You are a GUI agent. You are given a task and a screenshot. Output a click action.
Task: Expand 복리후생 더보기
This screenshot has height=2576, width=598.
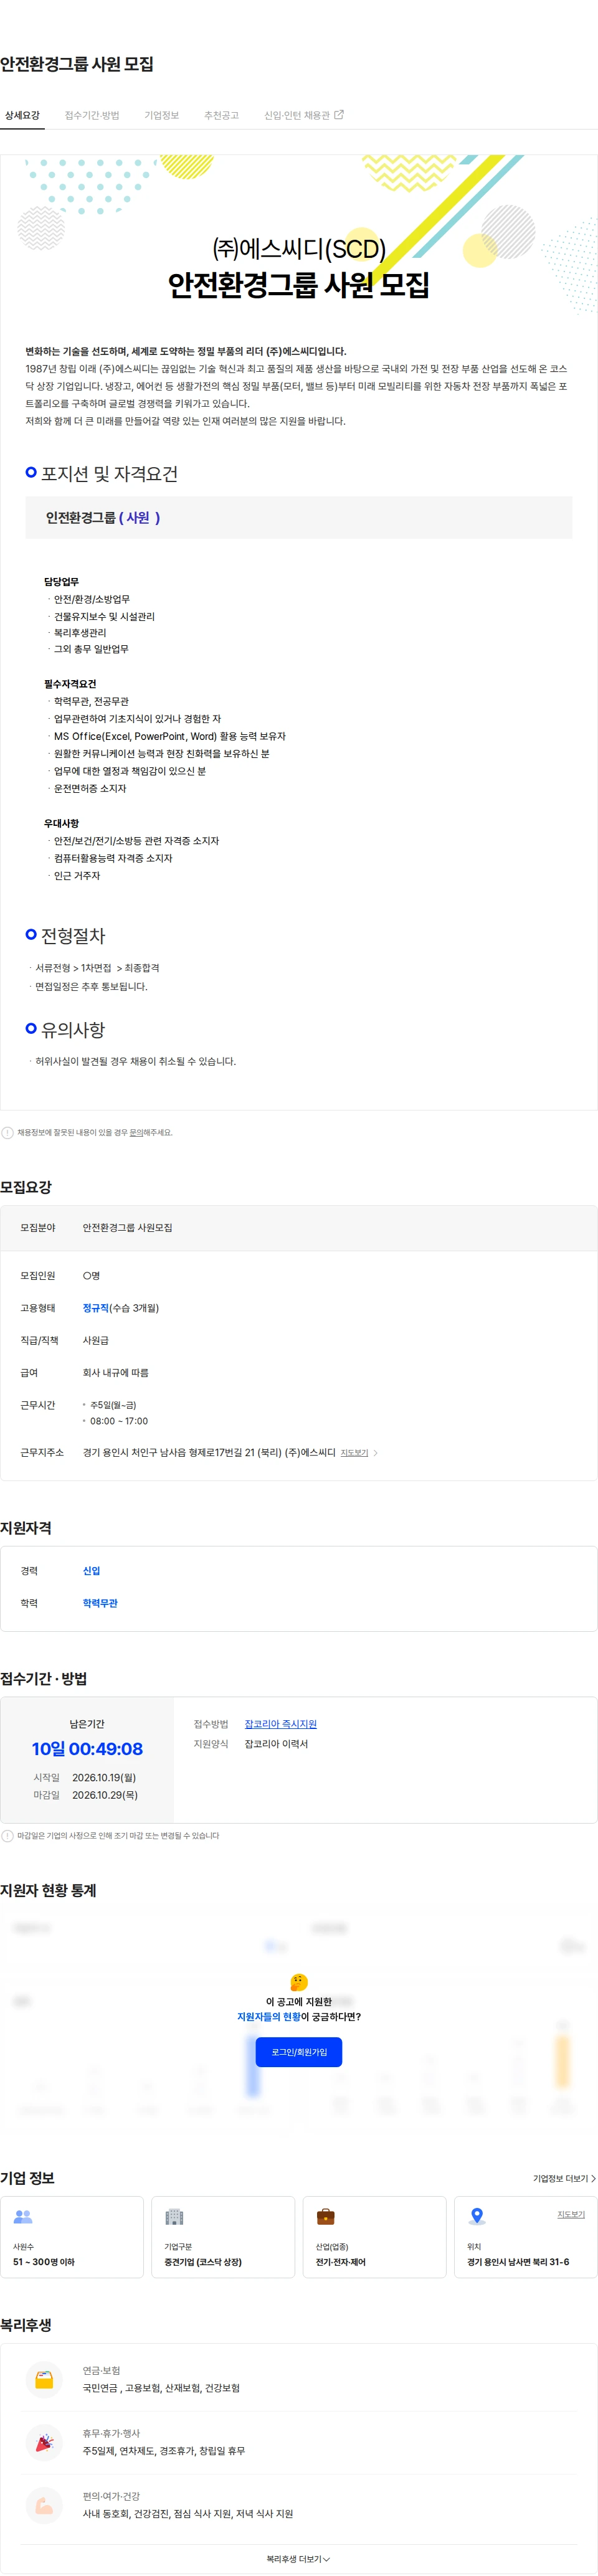pyautogui.click(x=298, y=2558)
